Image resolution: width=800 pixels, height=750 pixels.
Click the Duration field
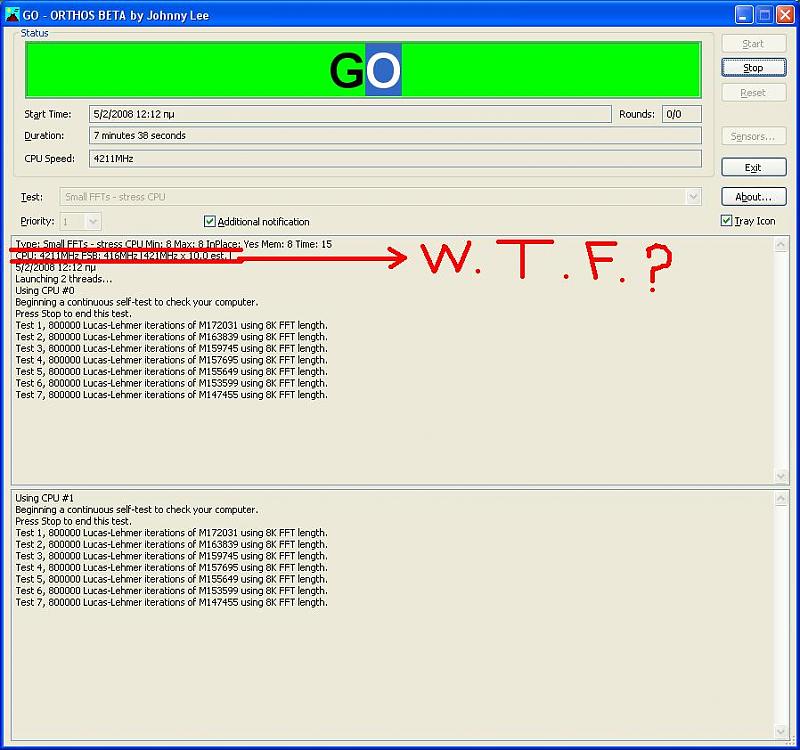(x=395, y=136)
